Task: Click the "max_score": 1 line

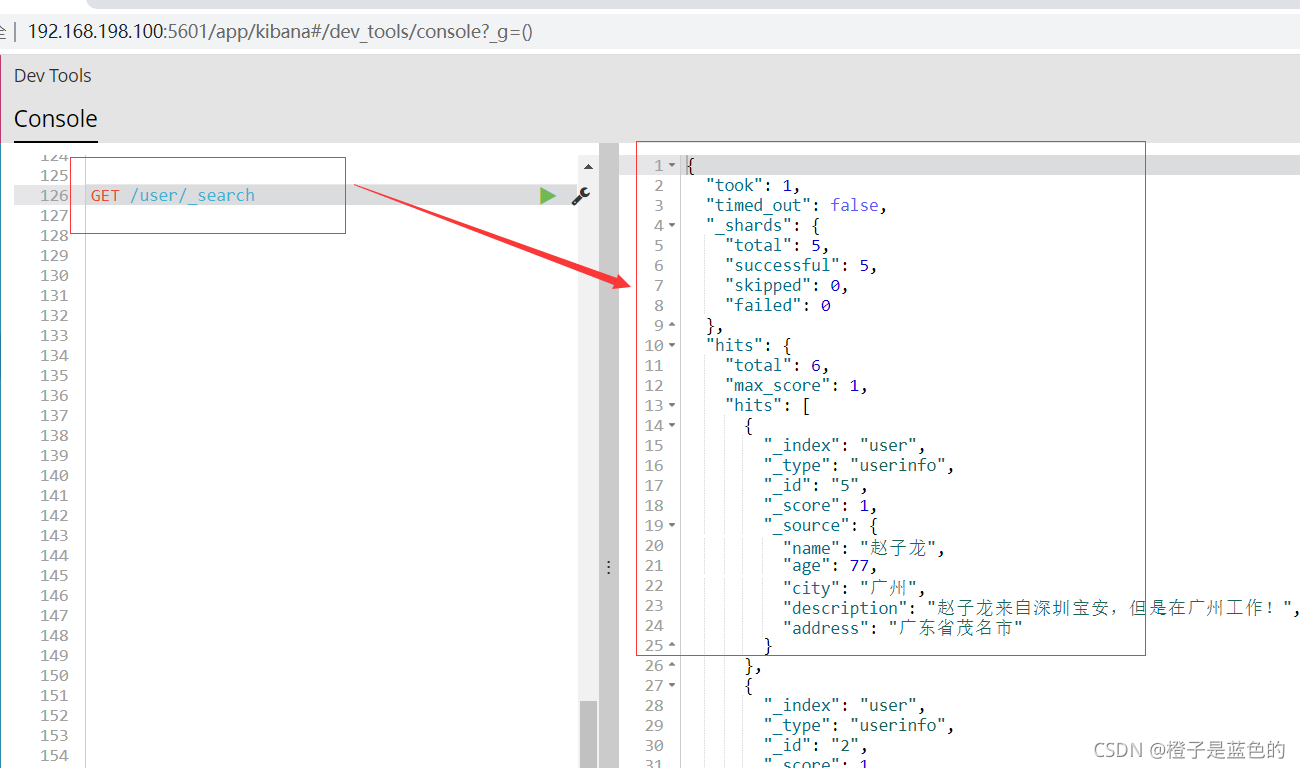Action: [796, 385]
